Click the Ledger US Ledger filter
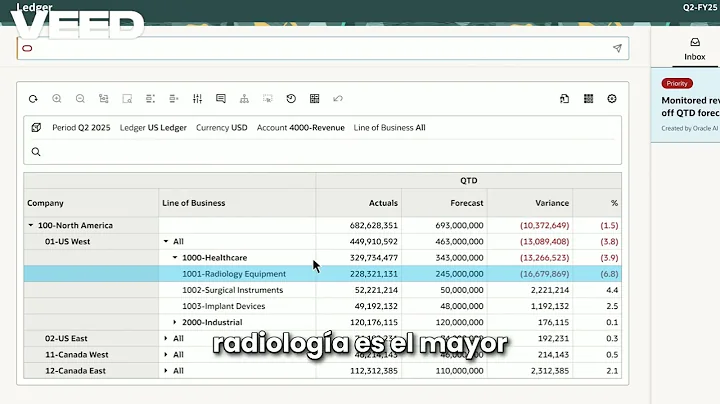This screenshot has height=404, width=720. [153, 128]
